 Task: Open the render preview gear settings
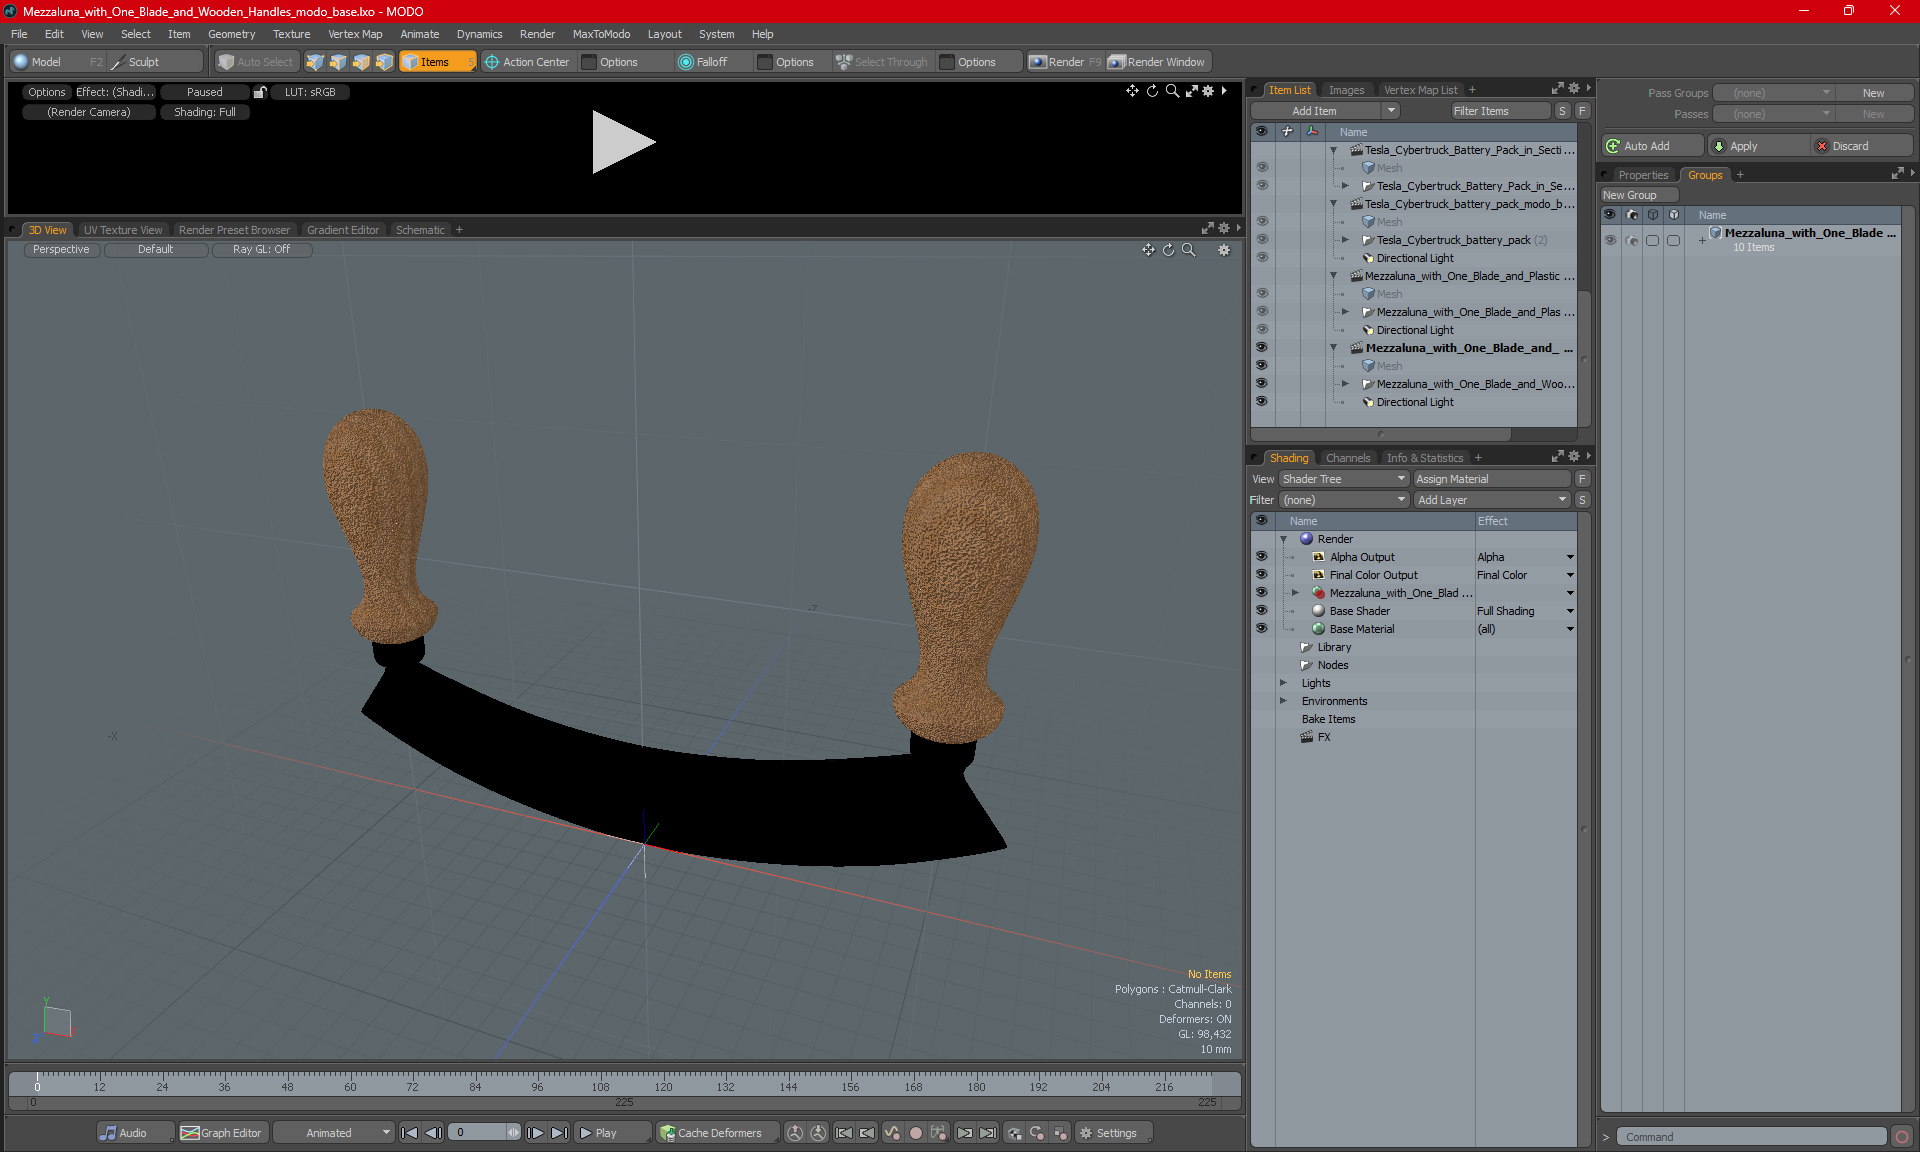(x=1208, y=91)
